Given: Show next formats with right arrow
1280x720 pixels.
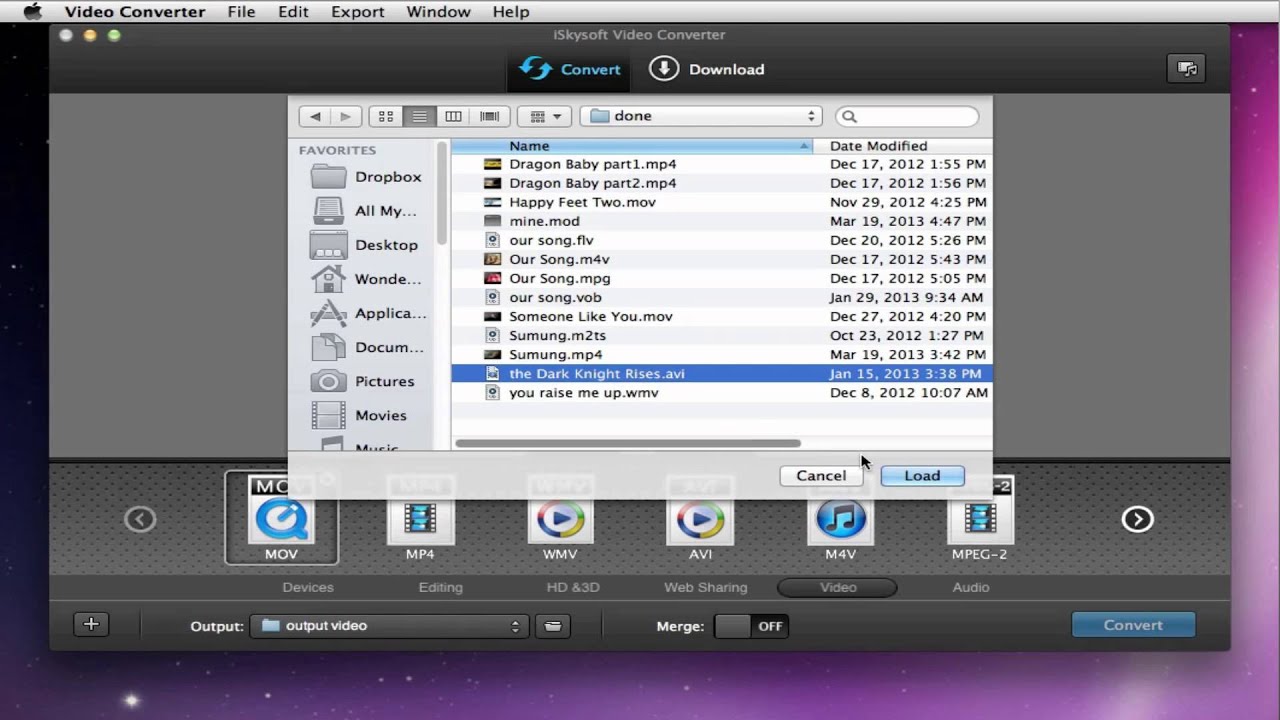Looking at the screenshot, I should point(1137,519).
